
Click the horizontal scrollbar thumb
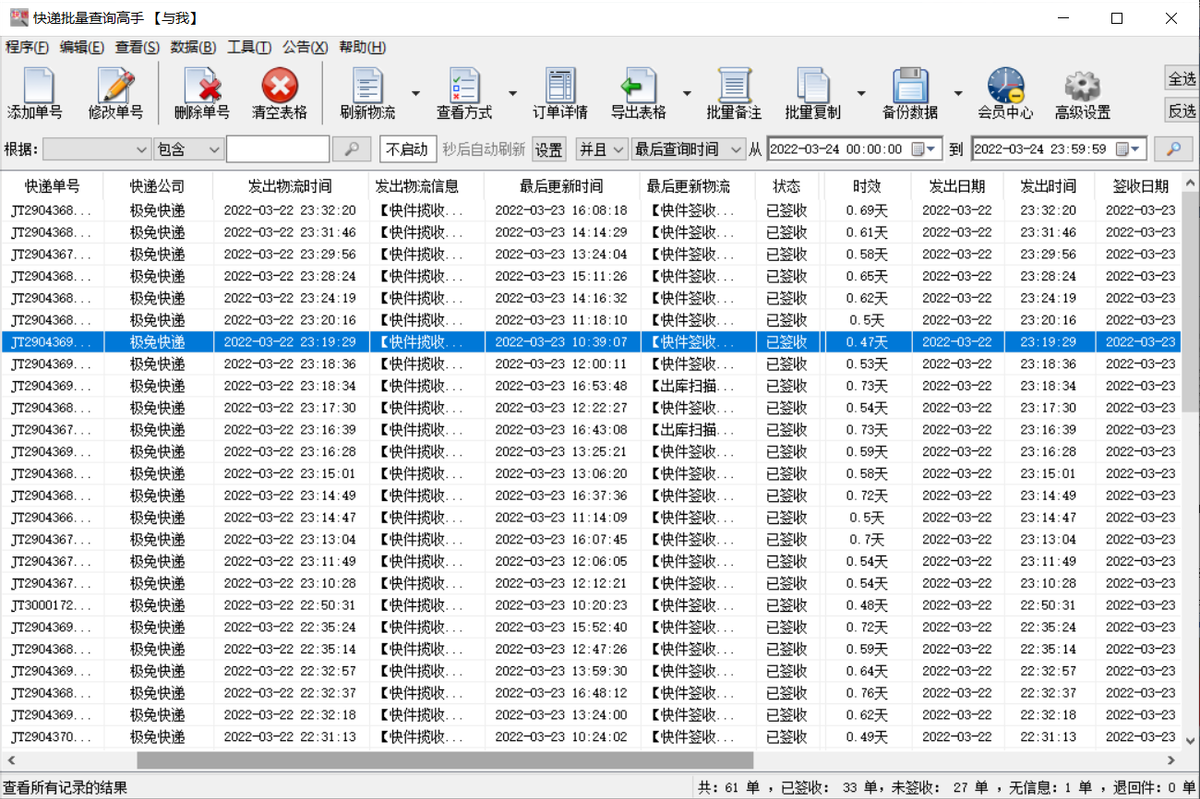(445, 761)
